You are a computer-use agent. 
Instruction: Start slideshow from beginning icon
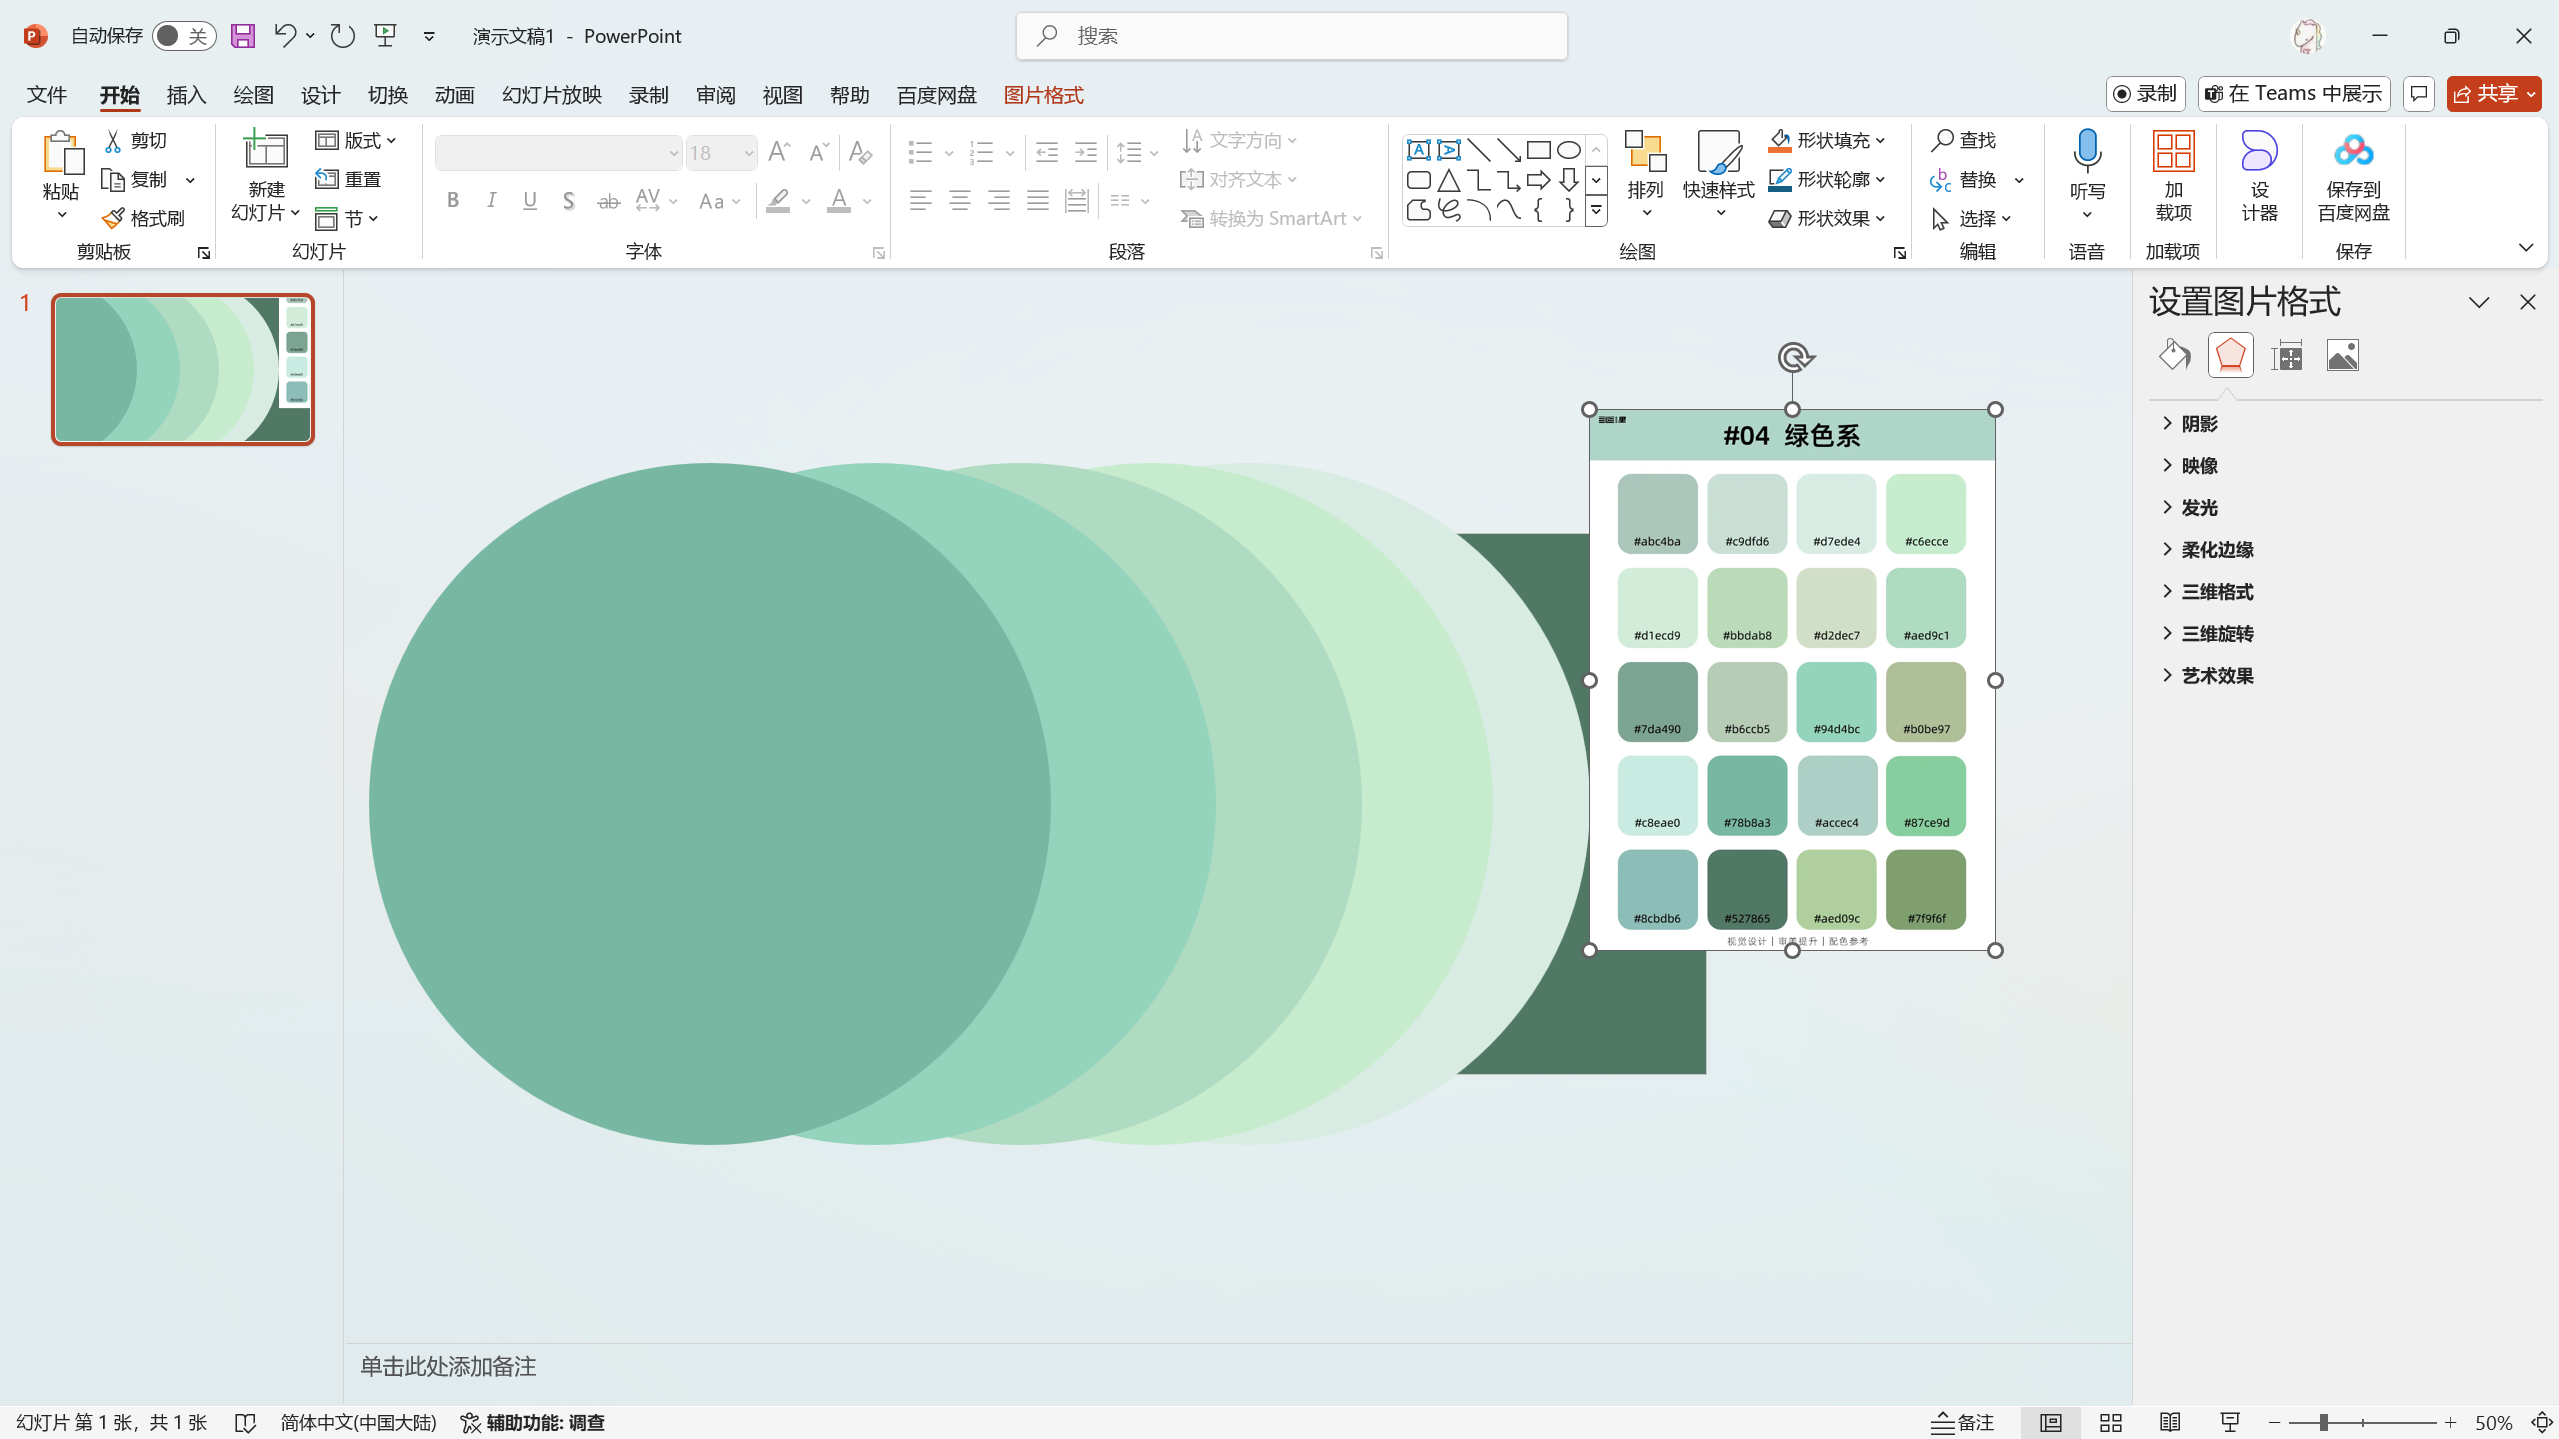385,36
